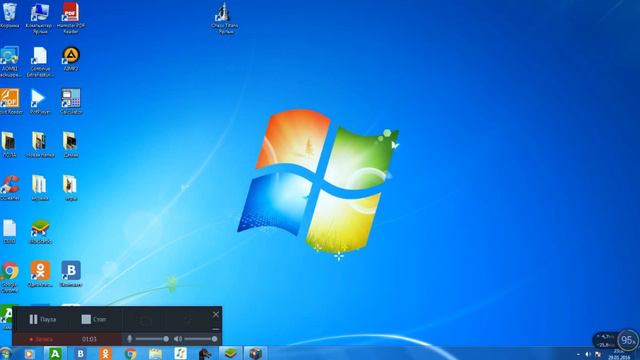Click the red Запись recording indicator

point(41,339)
